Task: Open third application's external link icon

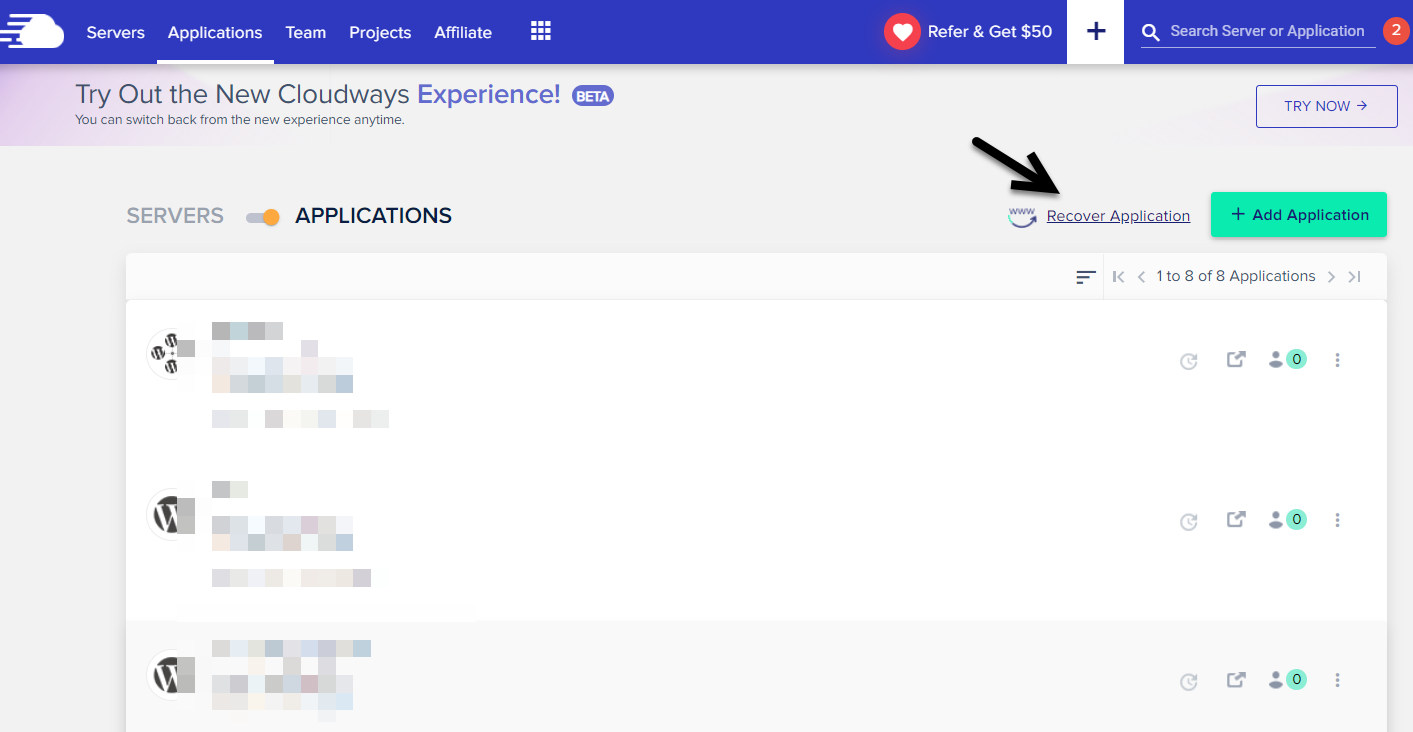Action: 1236,680
